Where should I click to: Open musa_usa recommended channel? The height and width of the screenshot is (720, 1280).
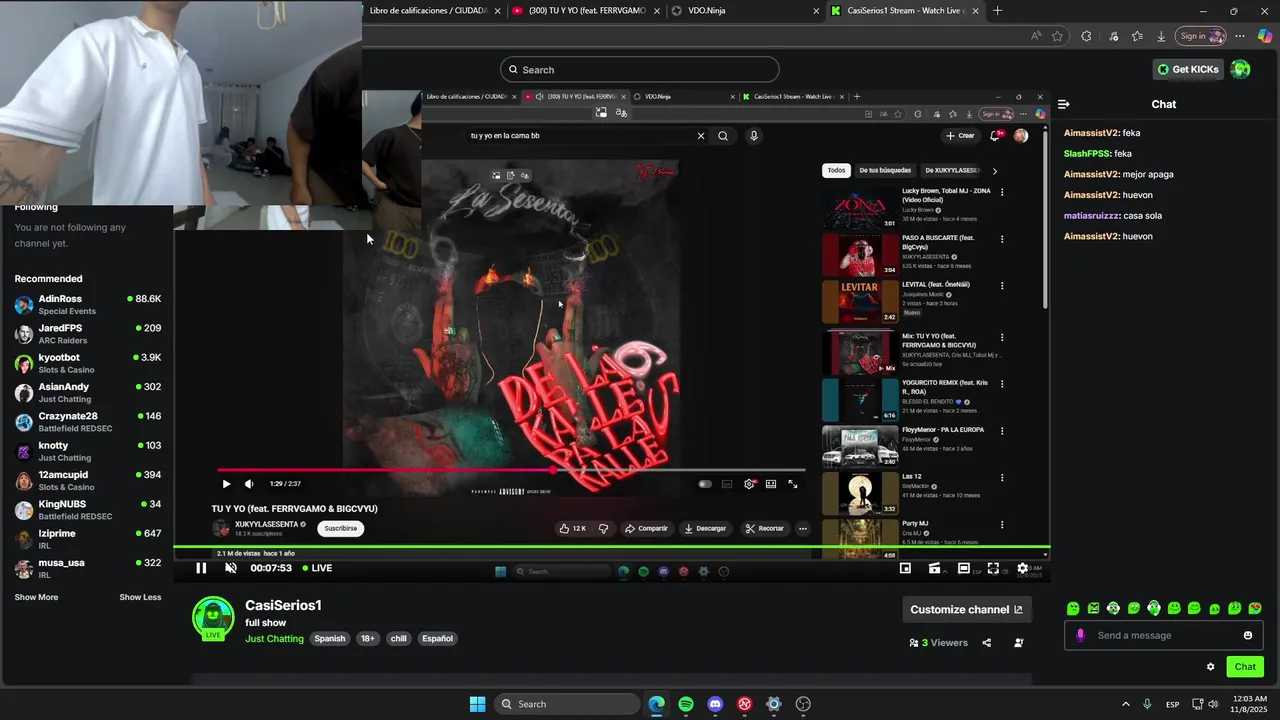tap(88, 569)
